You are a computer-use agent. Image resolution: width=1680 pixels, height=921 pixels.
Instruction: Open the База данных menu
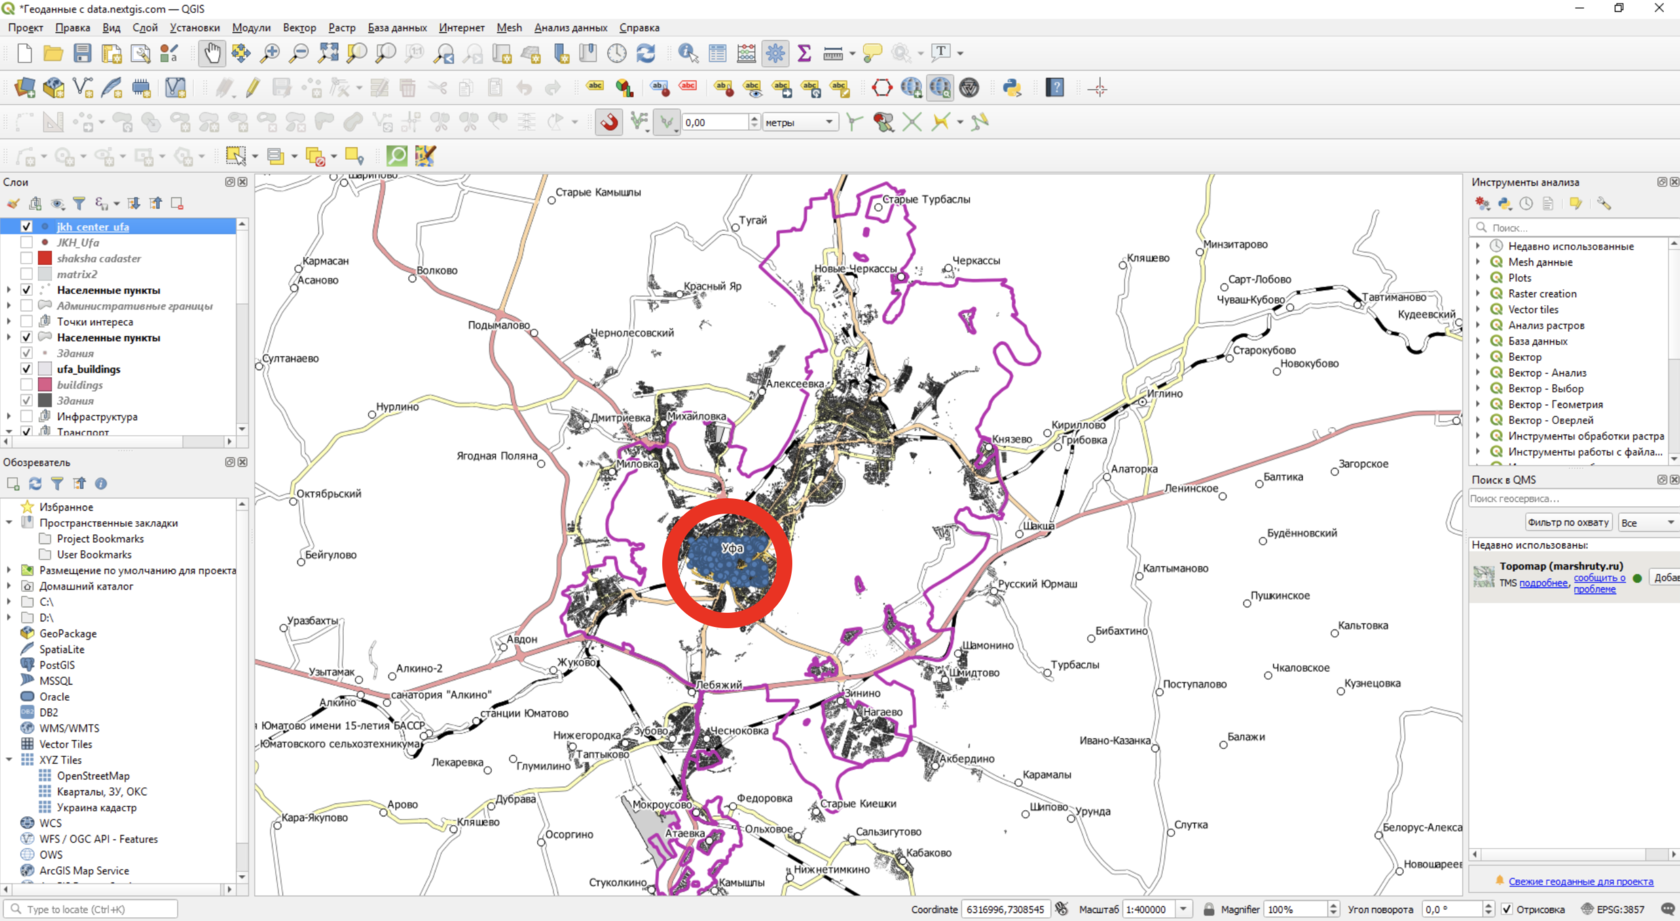[397, 28]
